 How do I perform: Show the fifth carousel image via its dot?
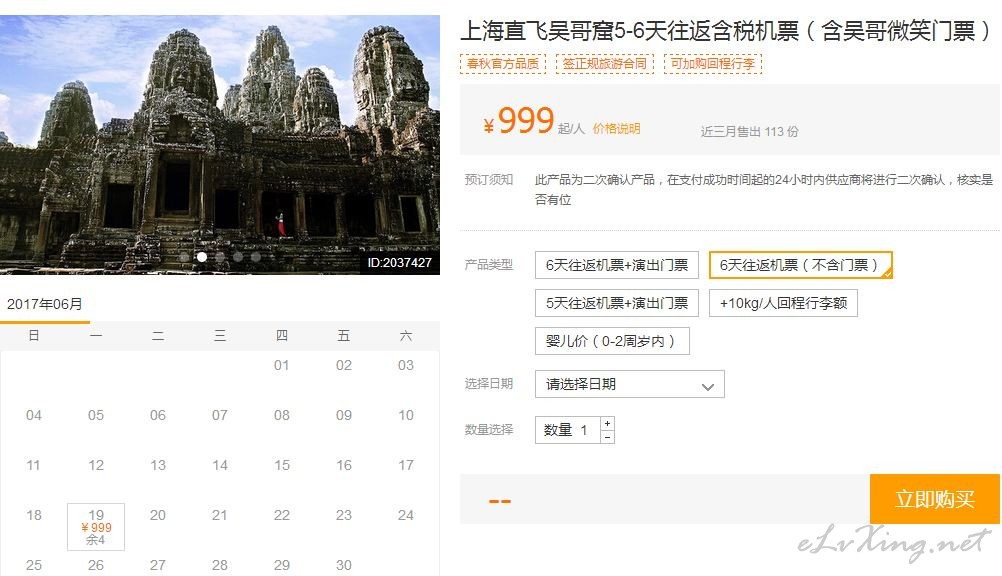pyautogui.click(x=256, y=257)
